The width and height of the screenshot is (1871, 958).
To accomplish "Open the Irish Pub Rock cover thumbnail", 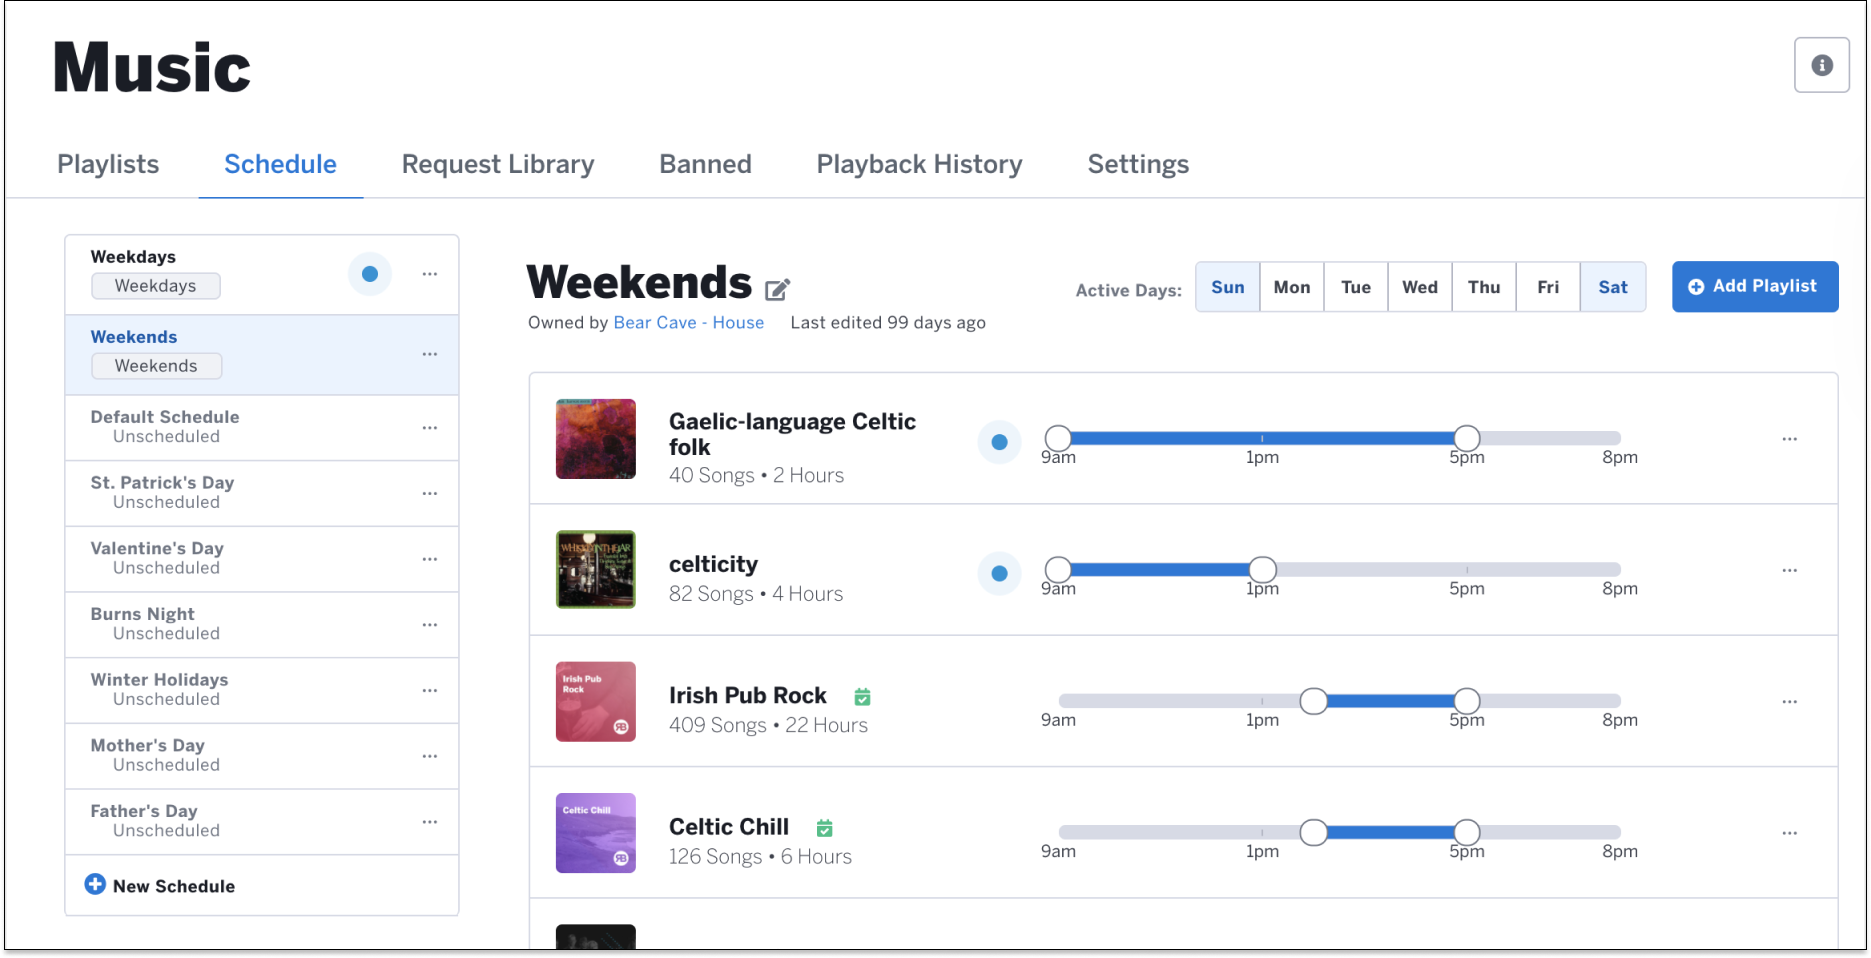I will coord(596,702).
